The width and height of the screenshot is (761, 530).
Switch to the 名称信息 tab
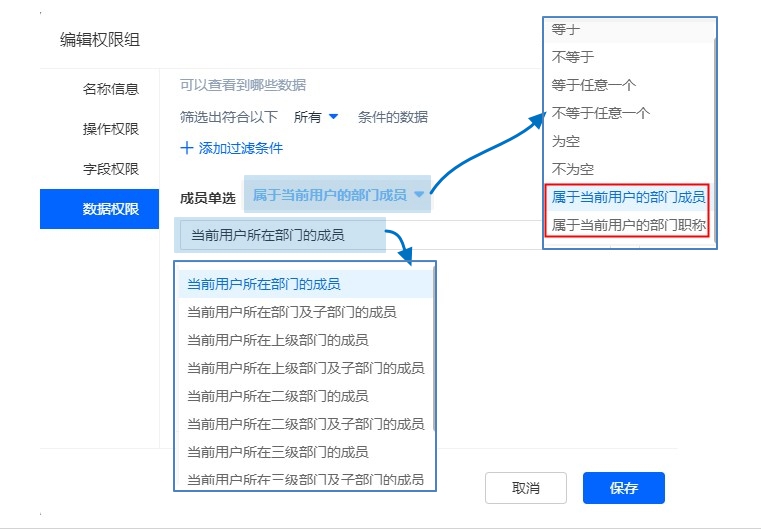click(x=110, y=89)
